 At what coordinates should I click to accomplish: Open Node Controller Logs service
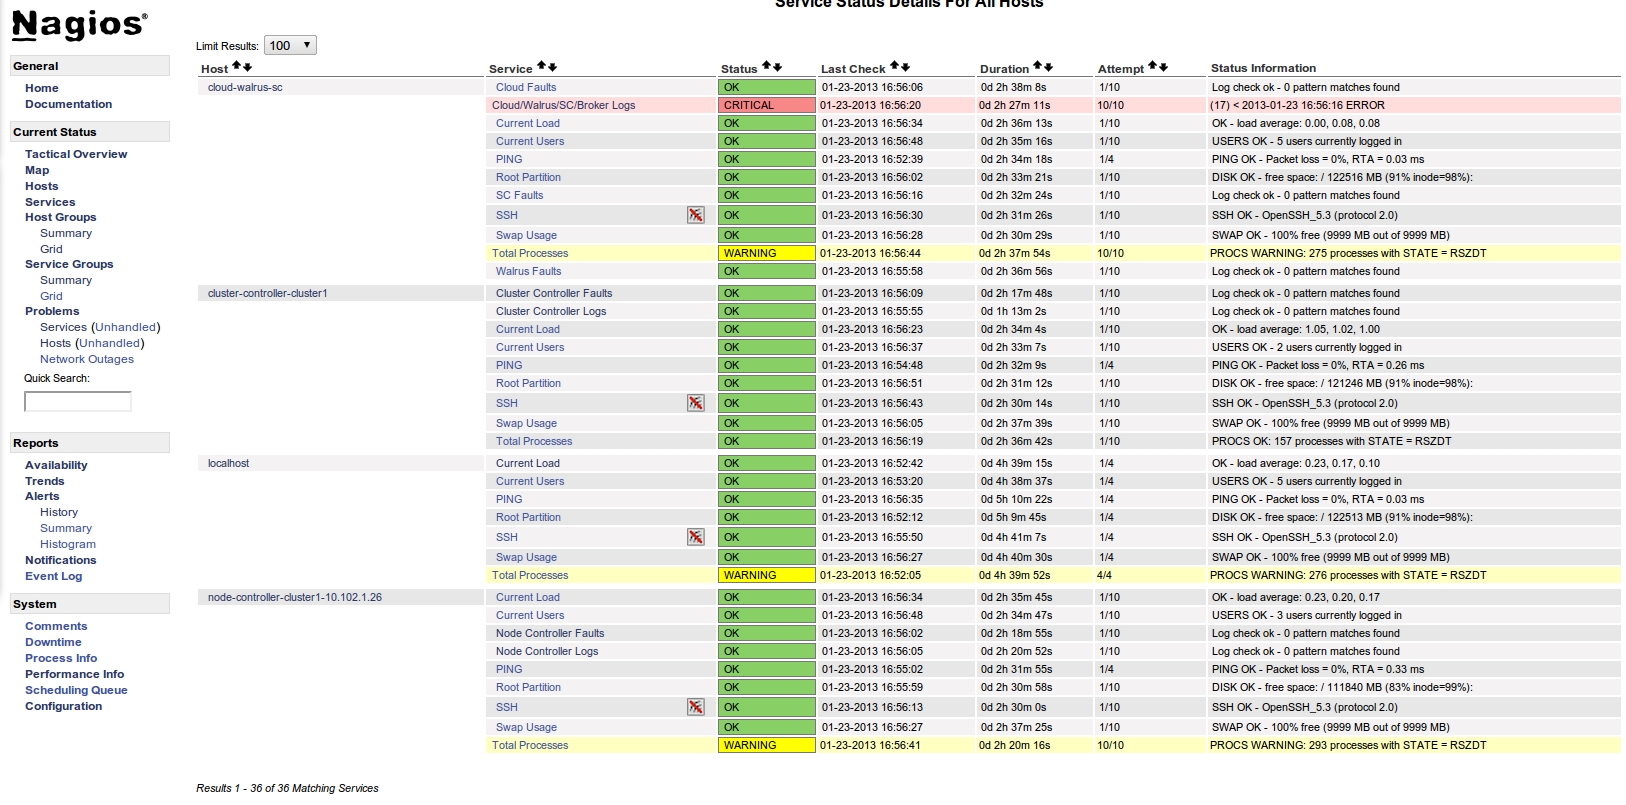[x=547, y=651]
